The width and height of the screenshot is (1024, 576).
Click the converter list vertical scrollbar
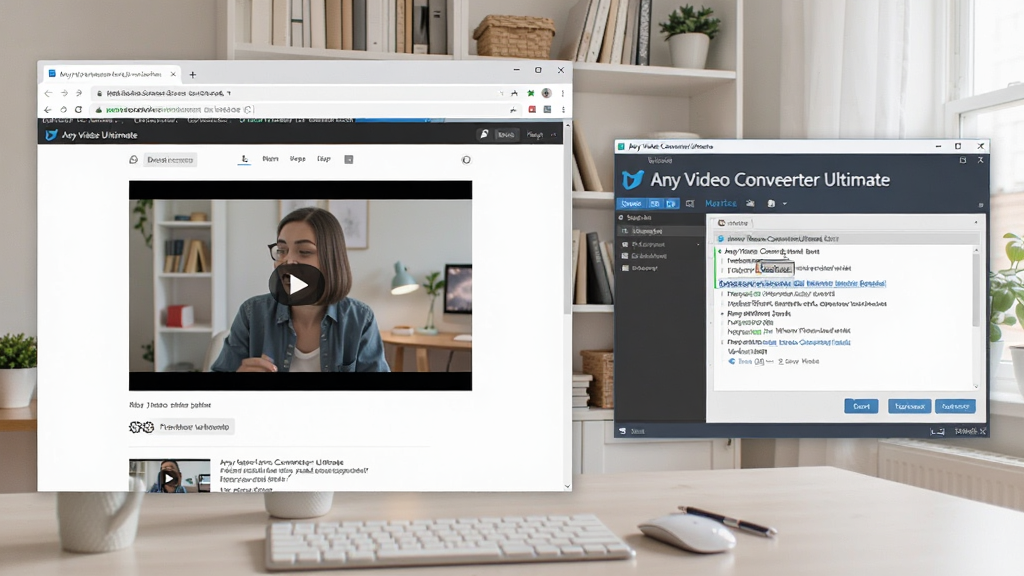(x=976, y=291)
